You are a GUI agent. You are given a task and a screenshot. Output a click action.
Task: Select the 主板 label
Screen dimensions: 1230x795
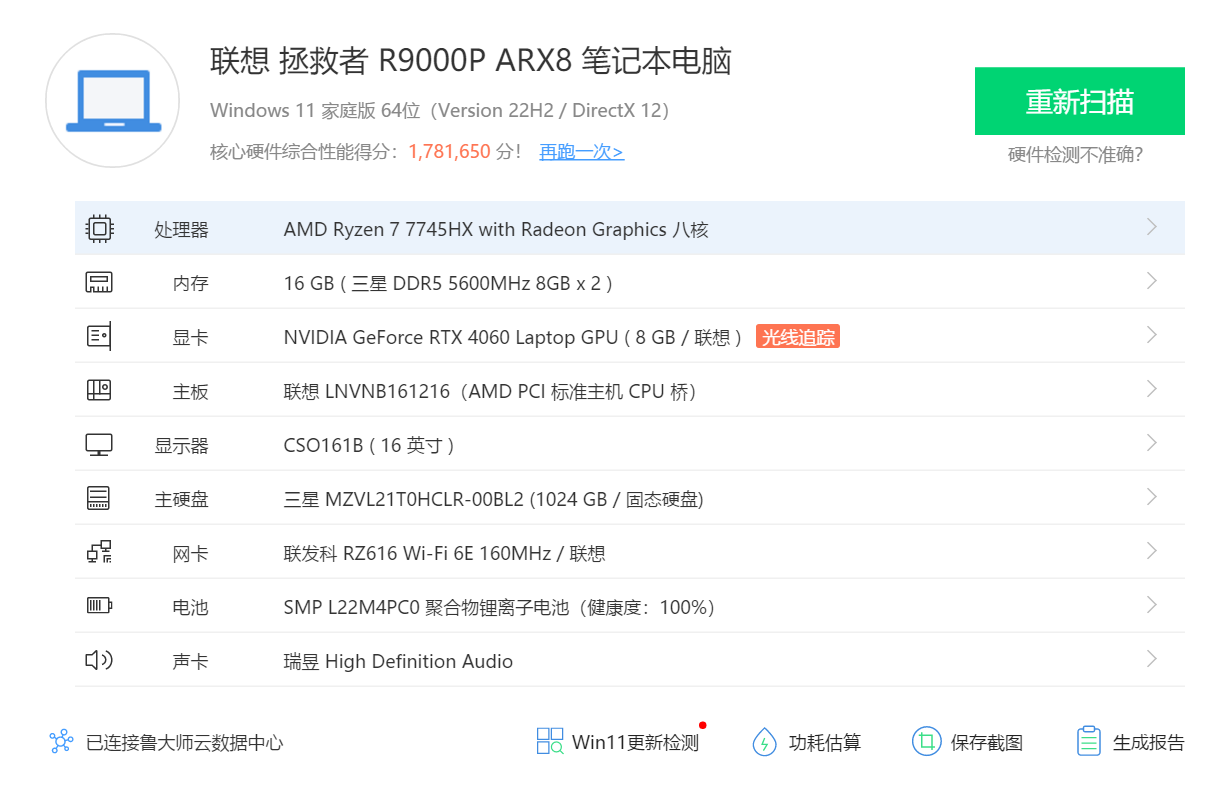click(x=190, y=392)
